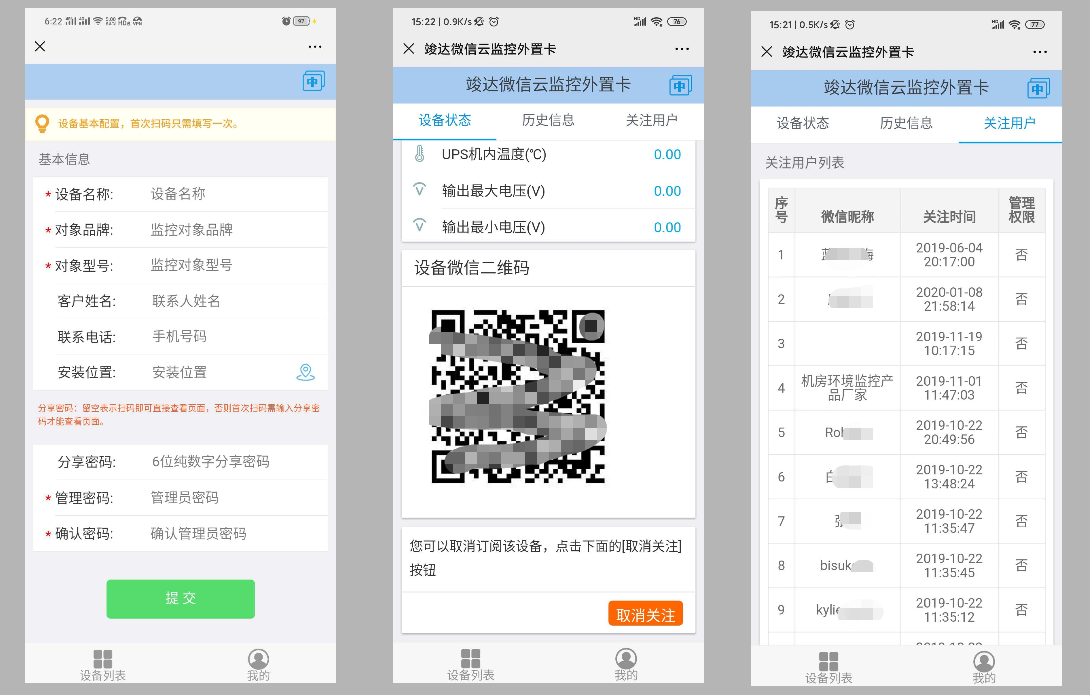Tap the voltage icon beside 输出最大电压

pyautogui.click(x=420, y=189)
